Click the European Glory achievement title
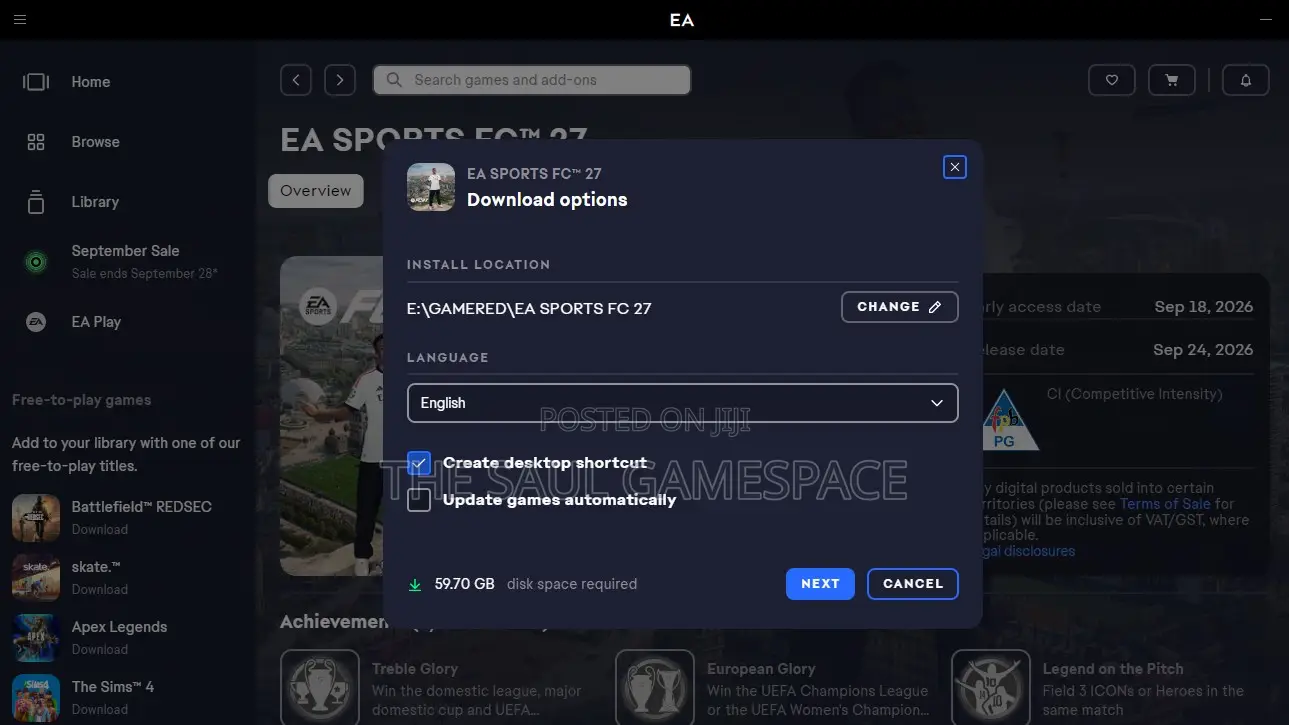This screenshot has height=725, width=1289. pyautogui.click(x=761, y=669)
